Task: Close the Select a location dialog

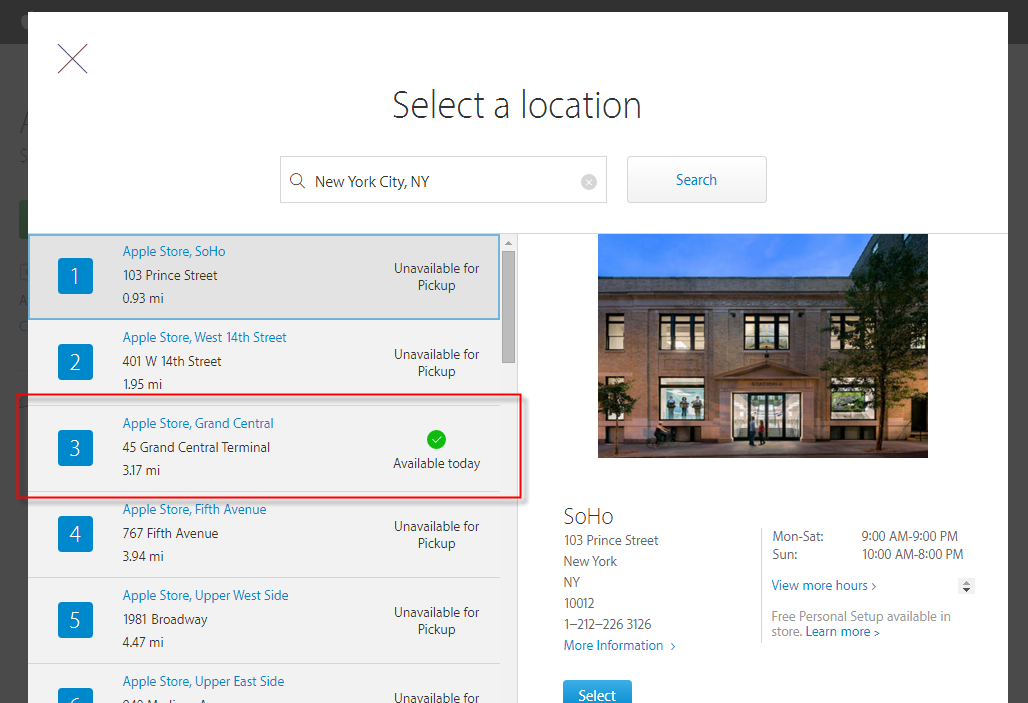Action: (x=72, y=59)
